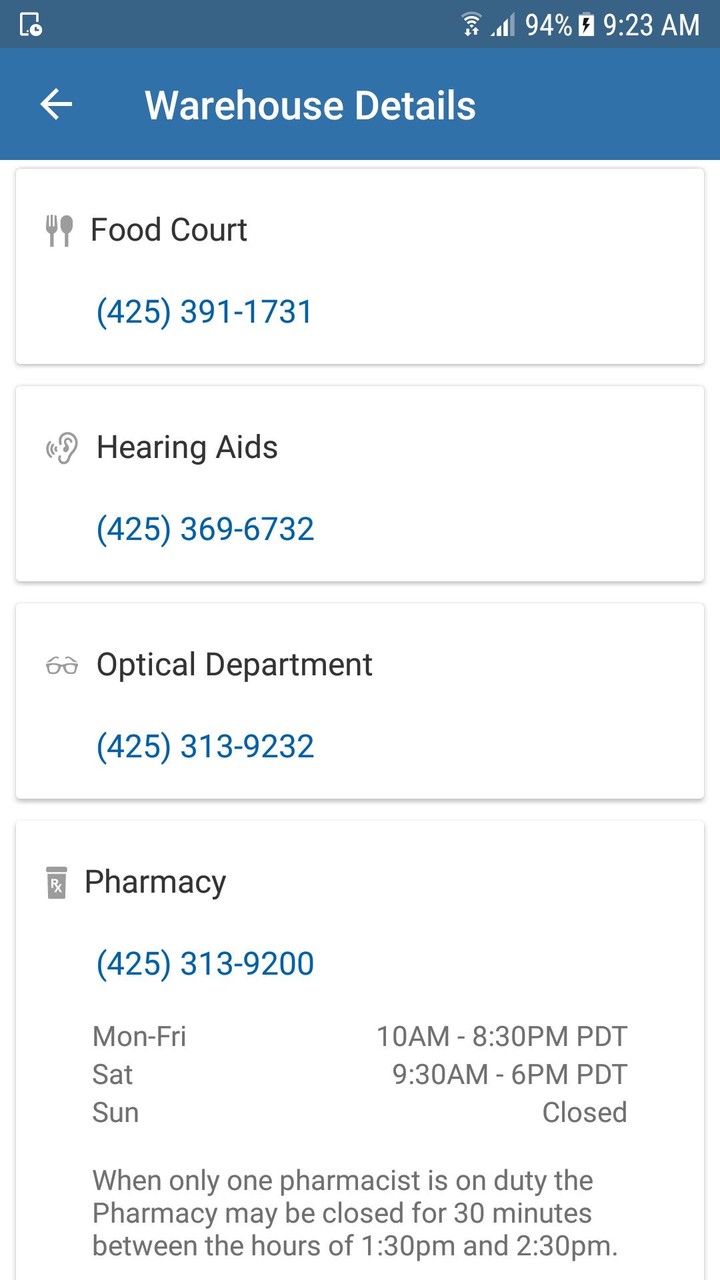Tap the Food Court fork and knife icon
The width and height of the screenshot is (720, 1280).
pyautogui.click(x=59, y=230)
